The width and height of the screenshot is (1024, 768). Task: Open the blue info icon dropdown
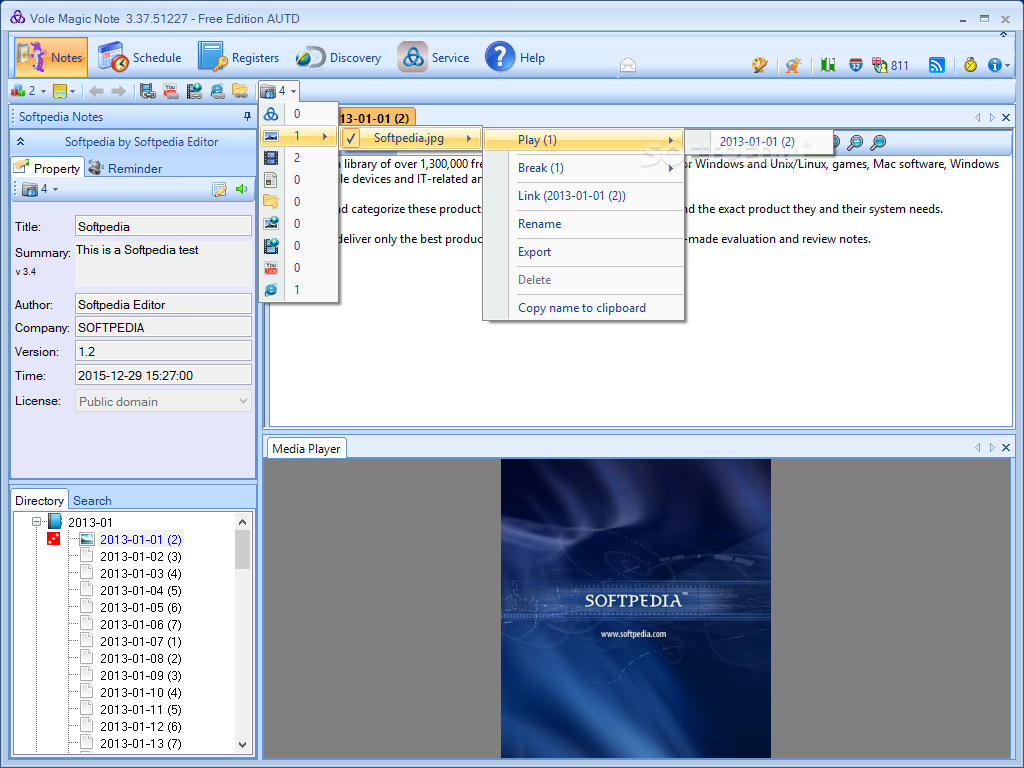click(999, 65)
